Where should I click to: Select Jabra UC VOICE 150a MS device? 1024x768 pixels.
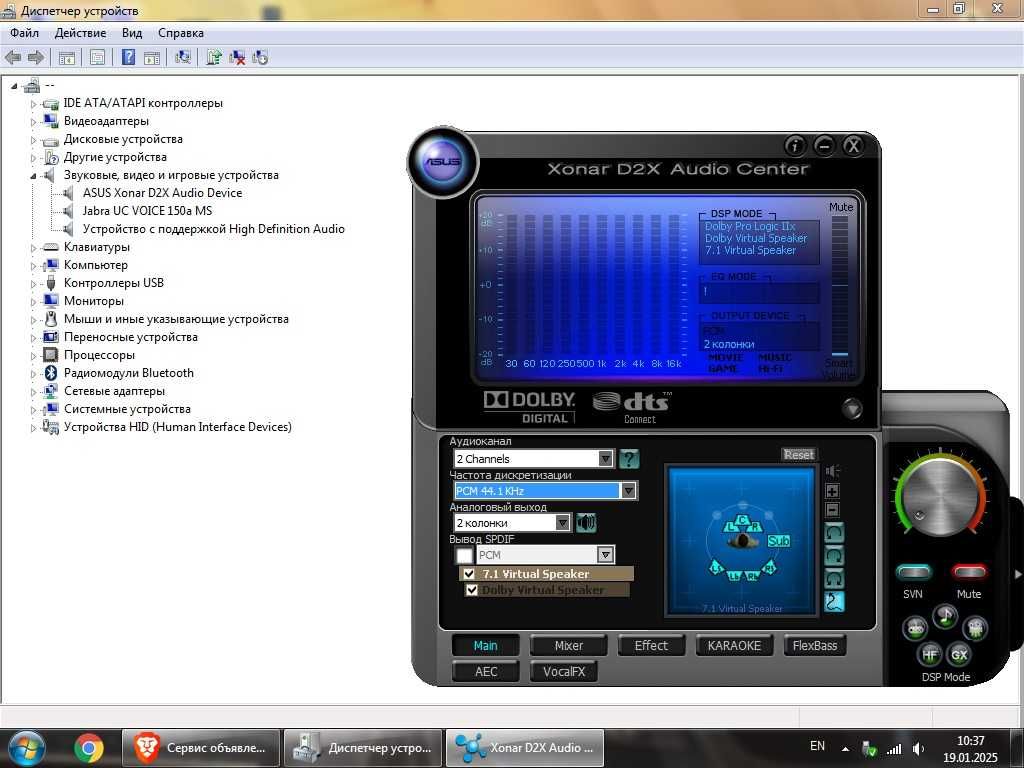pyautogui.click(x=147, y=211)
